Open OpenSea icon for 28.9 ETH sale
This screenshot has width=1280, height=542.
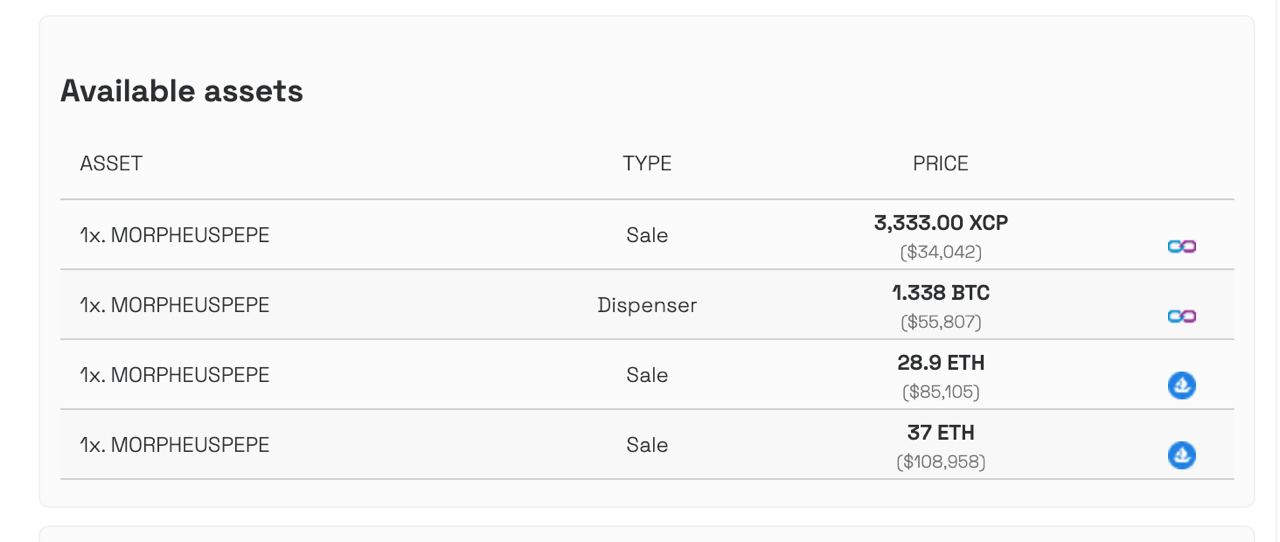[x=1182, y=385]
